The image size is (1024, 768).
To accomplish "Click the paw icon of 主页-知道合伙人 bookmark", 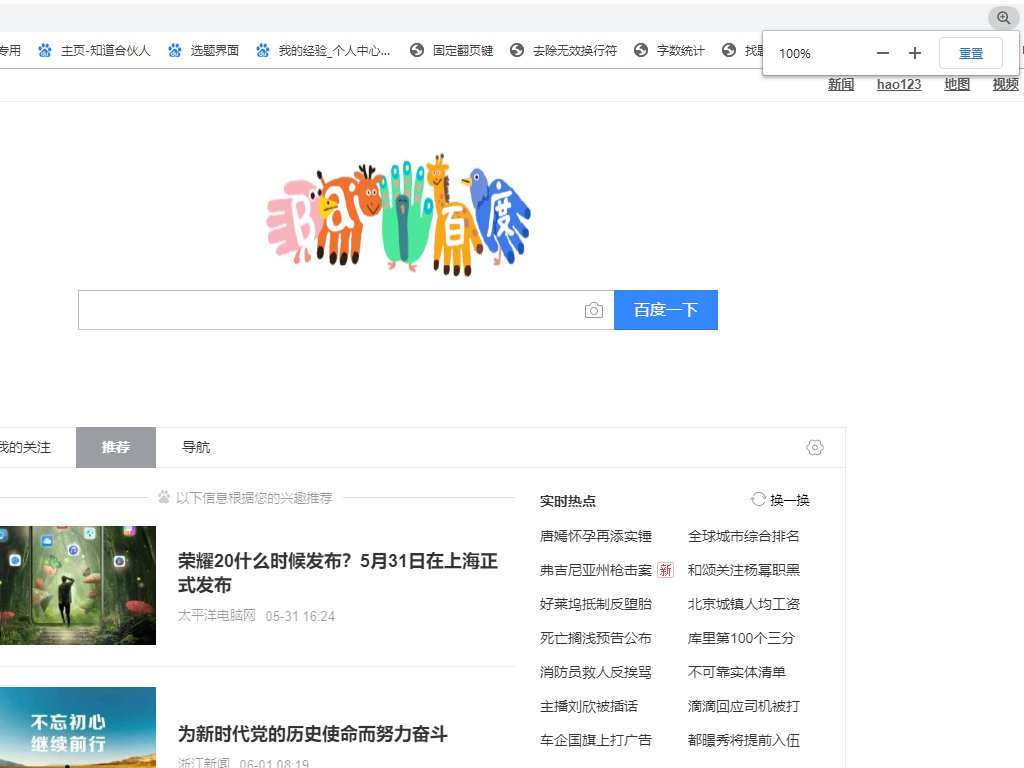I will click(43, 51).
